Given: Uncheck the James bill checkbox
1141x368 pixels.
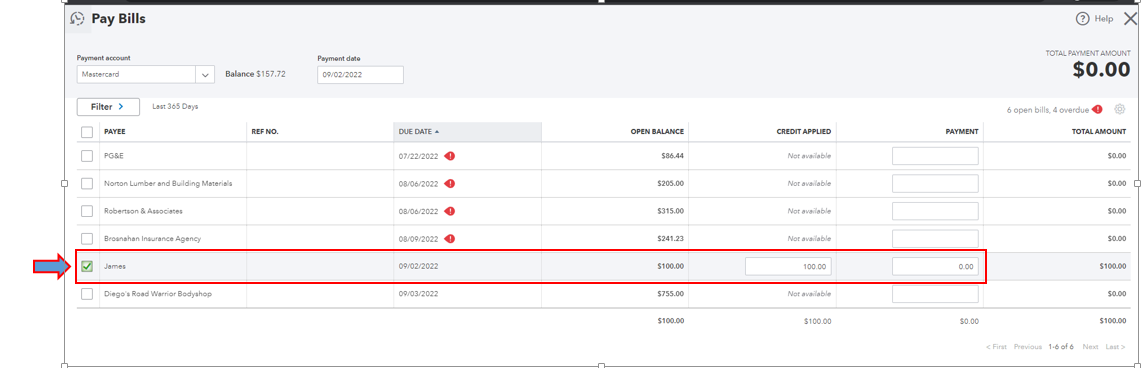Looking at the screenshot, I should (x=87, y=266).
